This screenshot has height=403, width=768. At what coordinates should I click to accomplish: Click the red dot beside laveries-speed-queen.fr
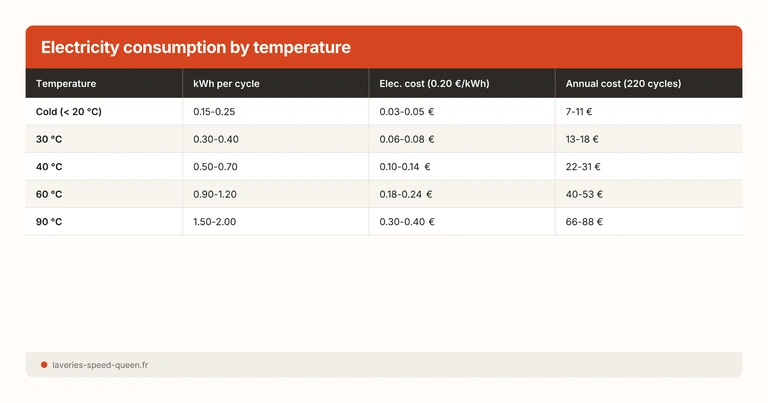click(44, 365)
